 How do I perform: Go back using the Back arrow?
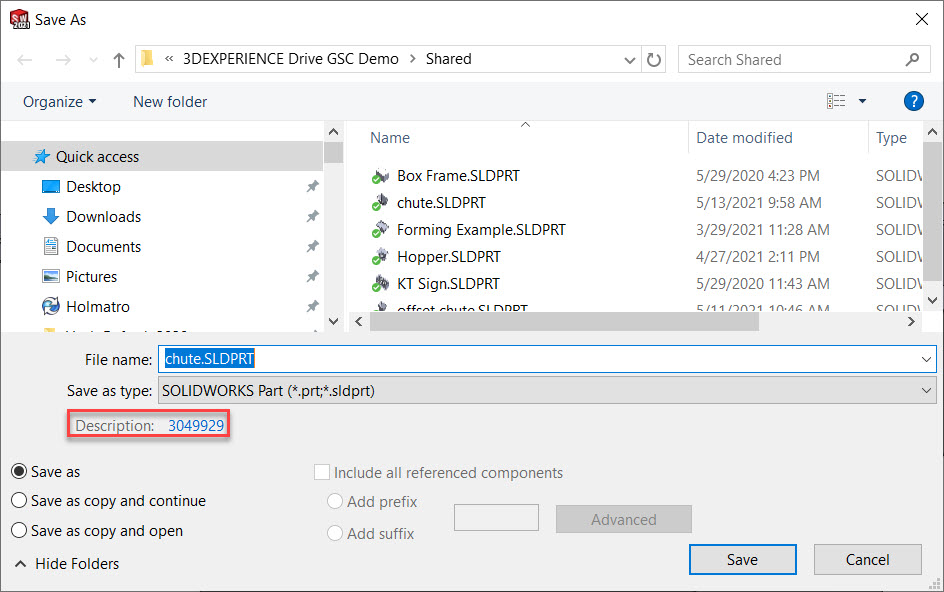[25, 60]
